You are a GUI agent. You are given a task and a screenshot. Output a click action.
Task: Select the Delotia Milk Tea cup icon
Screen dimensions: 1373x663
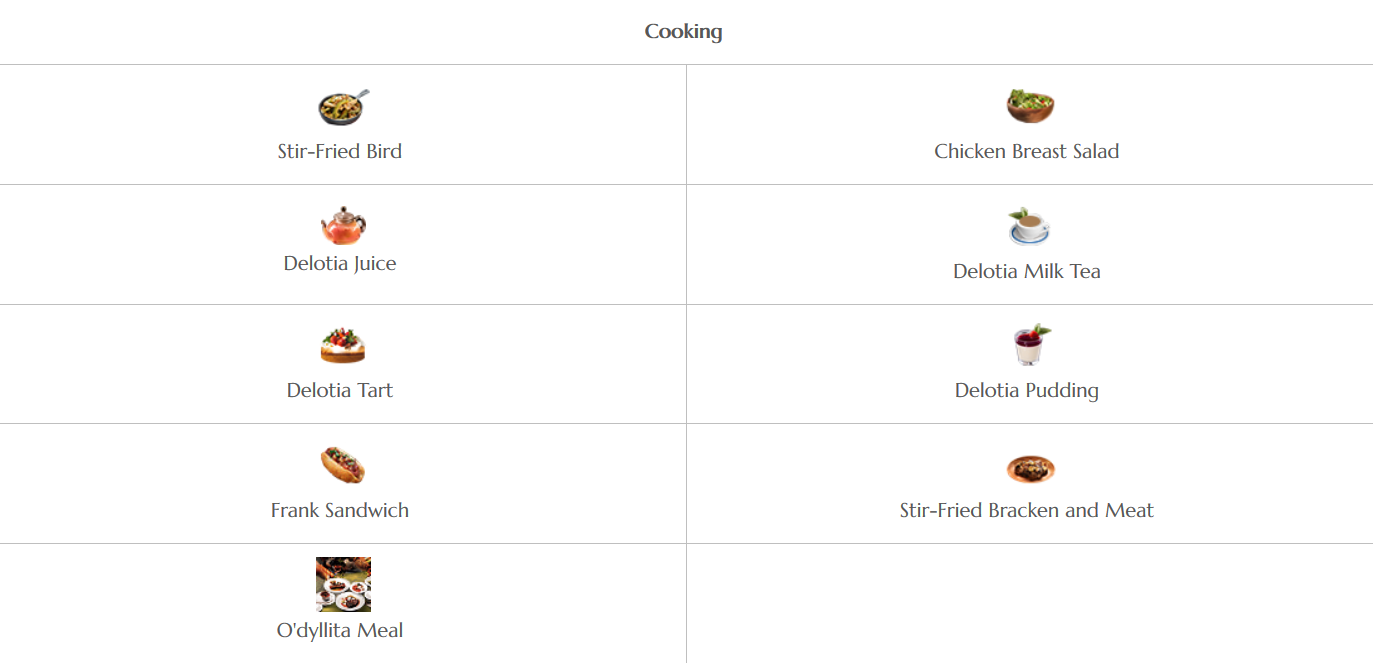(x=1029, y=227)
